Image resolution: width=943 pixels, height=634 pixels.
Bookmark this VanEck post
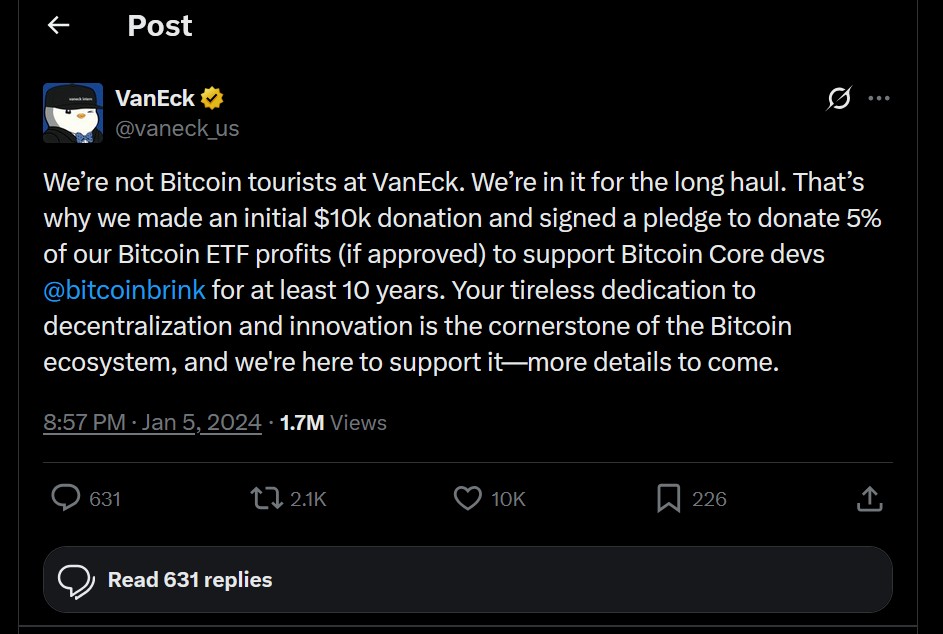668,498
